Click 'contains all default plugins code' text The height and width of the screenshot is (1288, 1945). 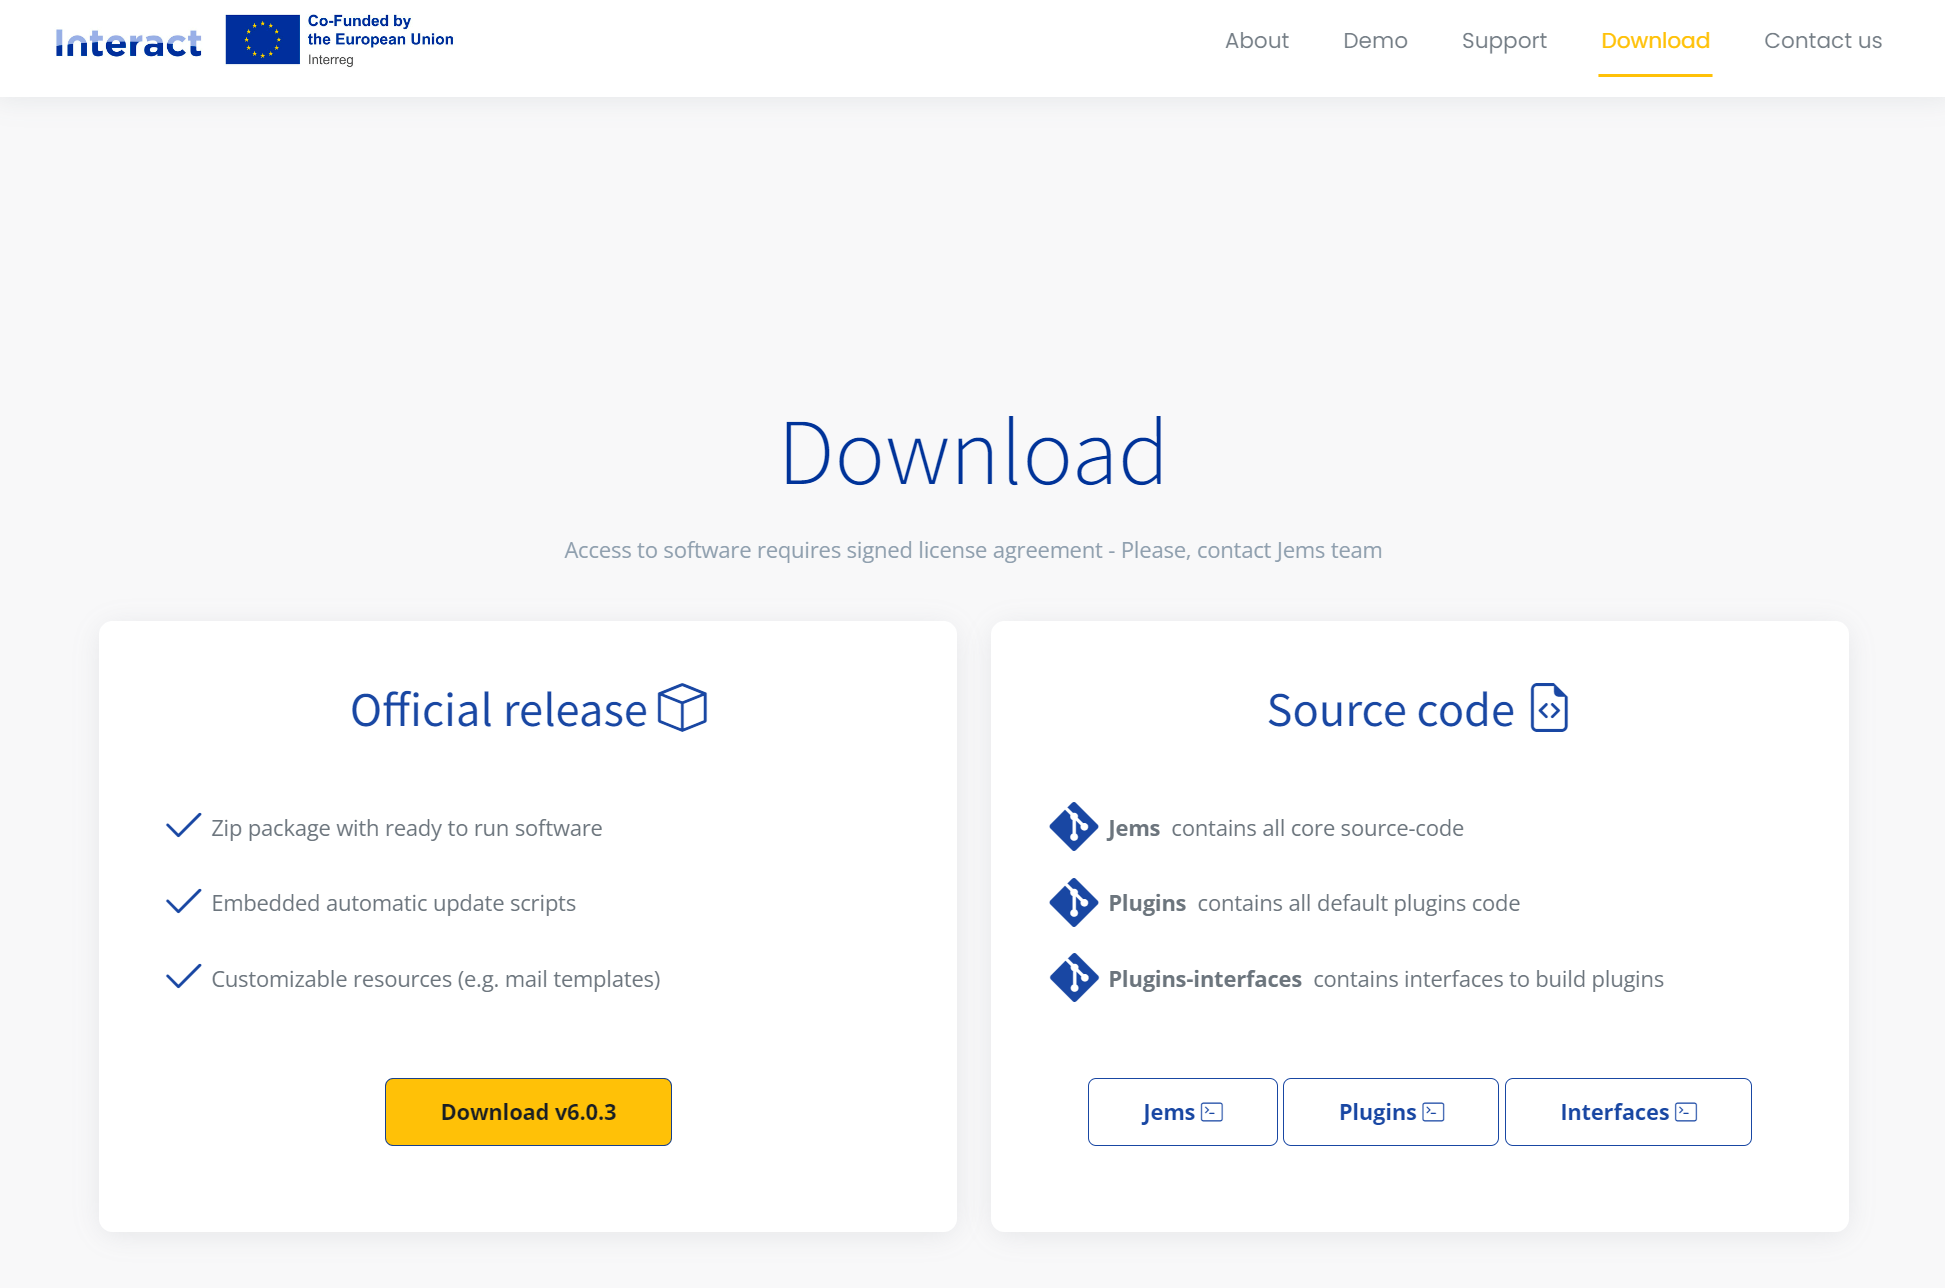(1359, 903)
